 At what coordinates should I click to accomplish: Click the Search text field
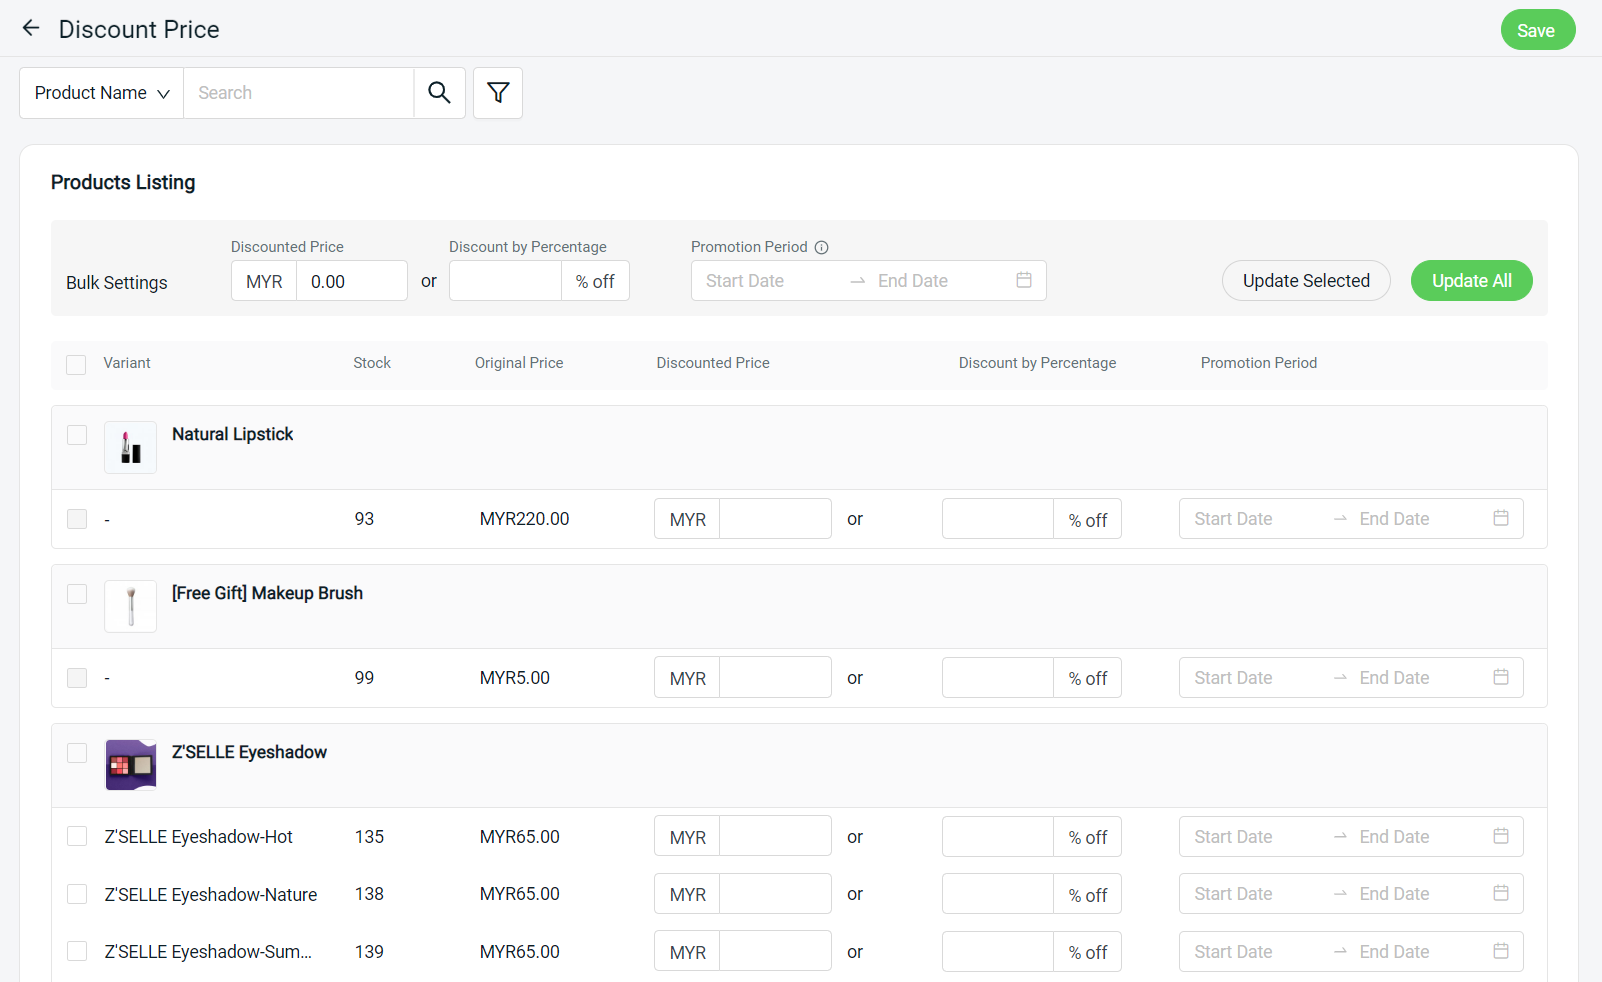pyautogui.click(x=298, y=92)
